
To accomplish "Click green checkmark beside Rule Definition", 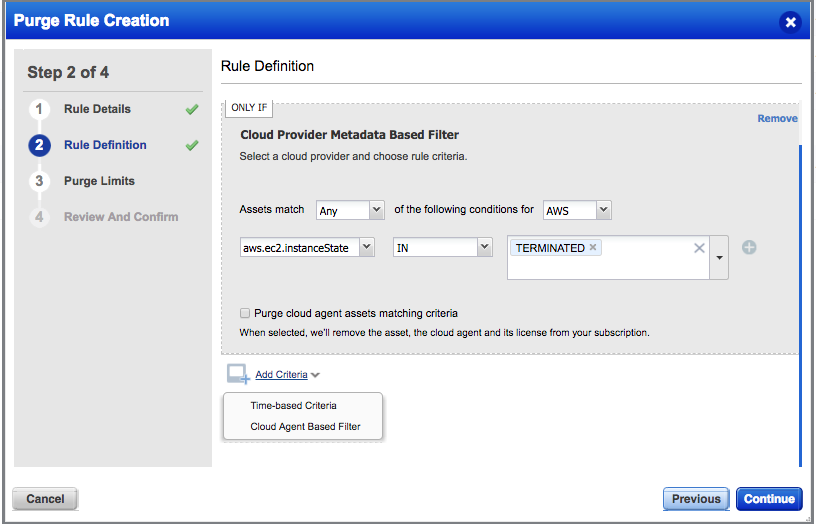I will coord(192,145).
